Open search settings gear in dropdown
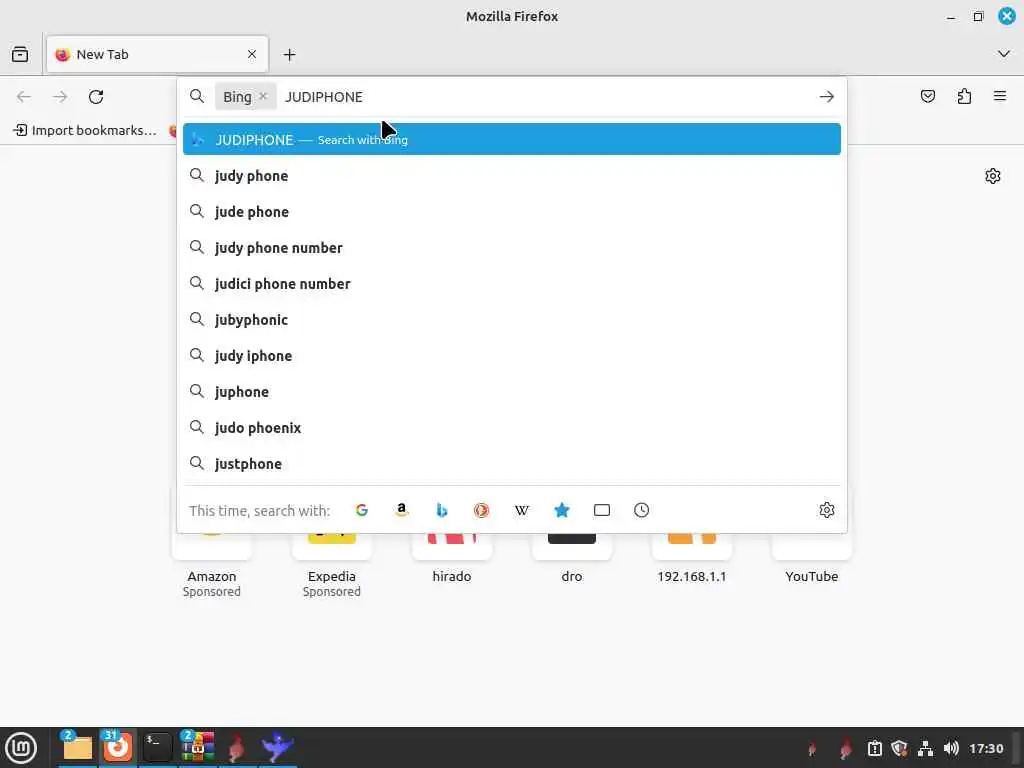 pos(827,510)
